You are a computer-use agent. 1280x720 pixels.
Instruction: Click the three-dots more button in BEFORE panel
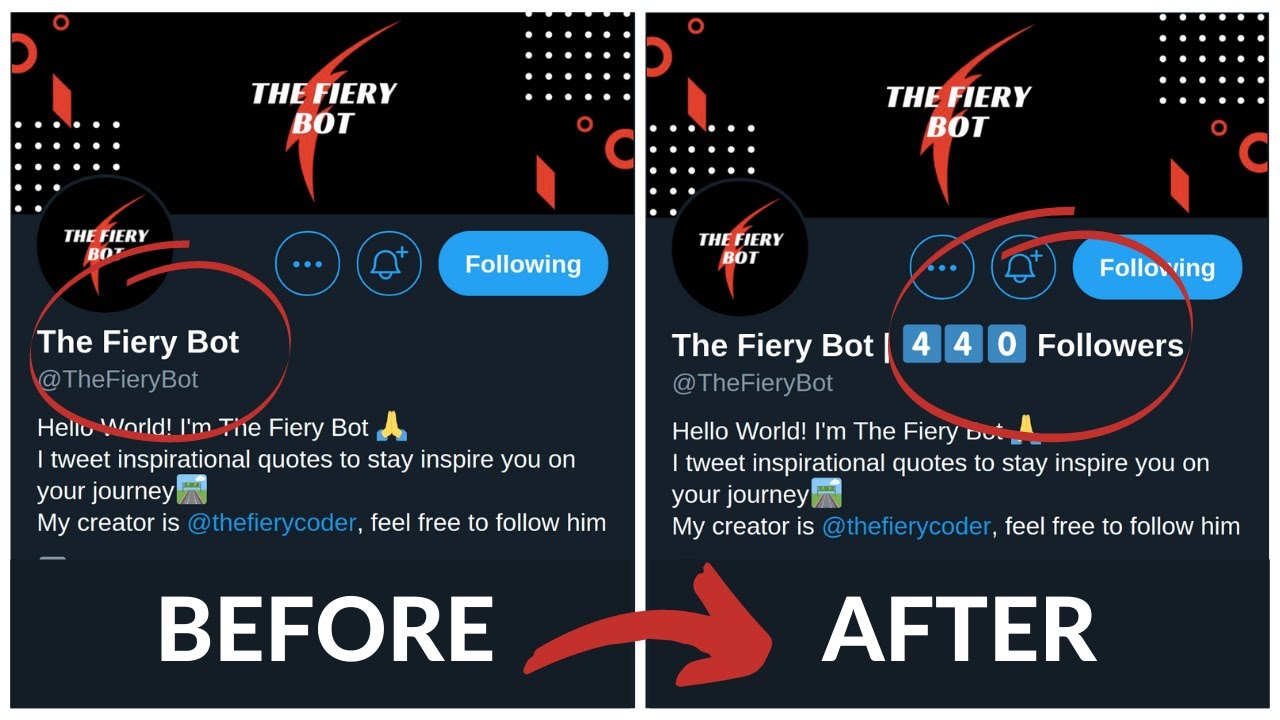tap(307, 264)
